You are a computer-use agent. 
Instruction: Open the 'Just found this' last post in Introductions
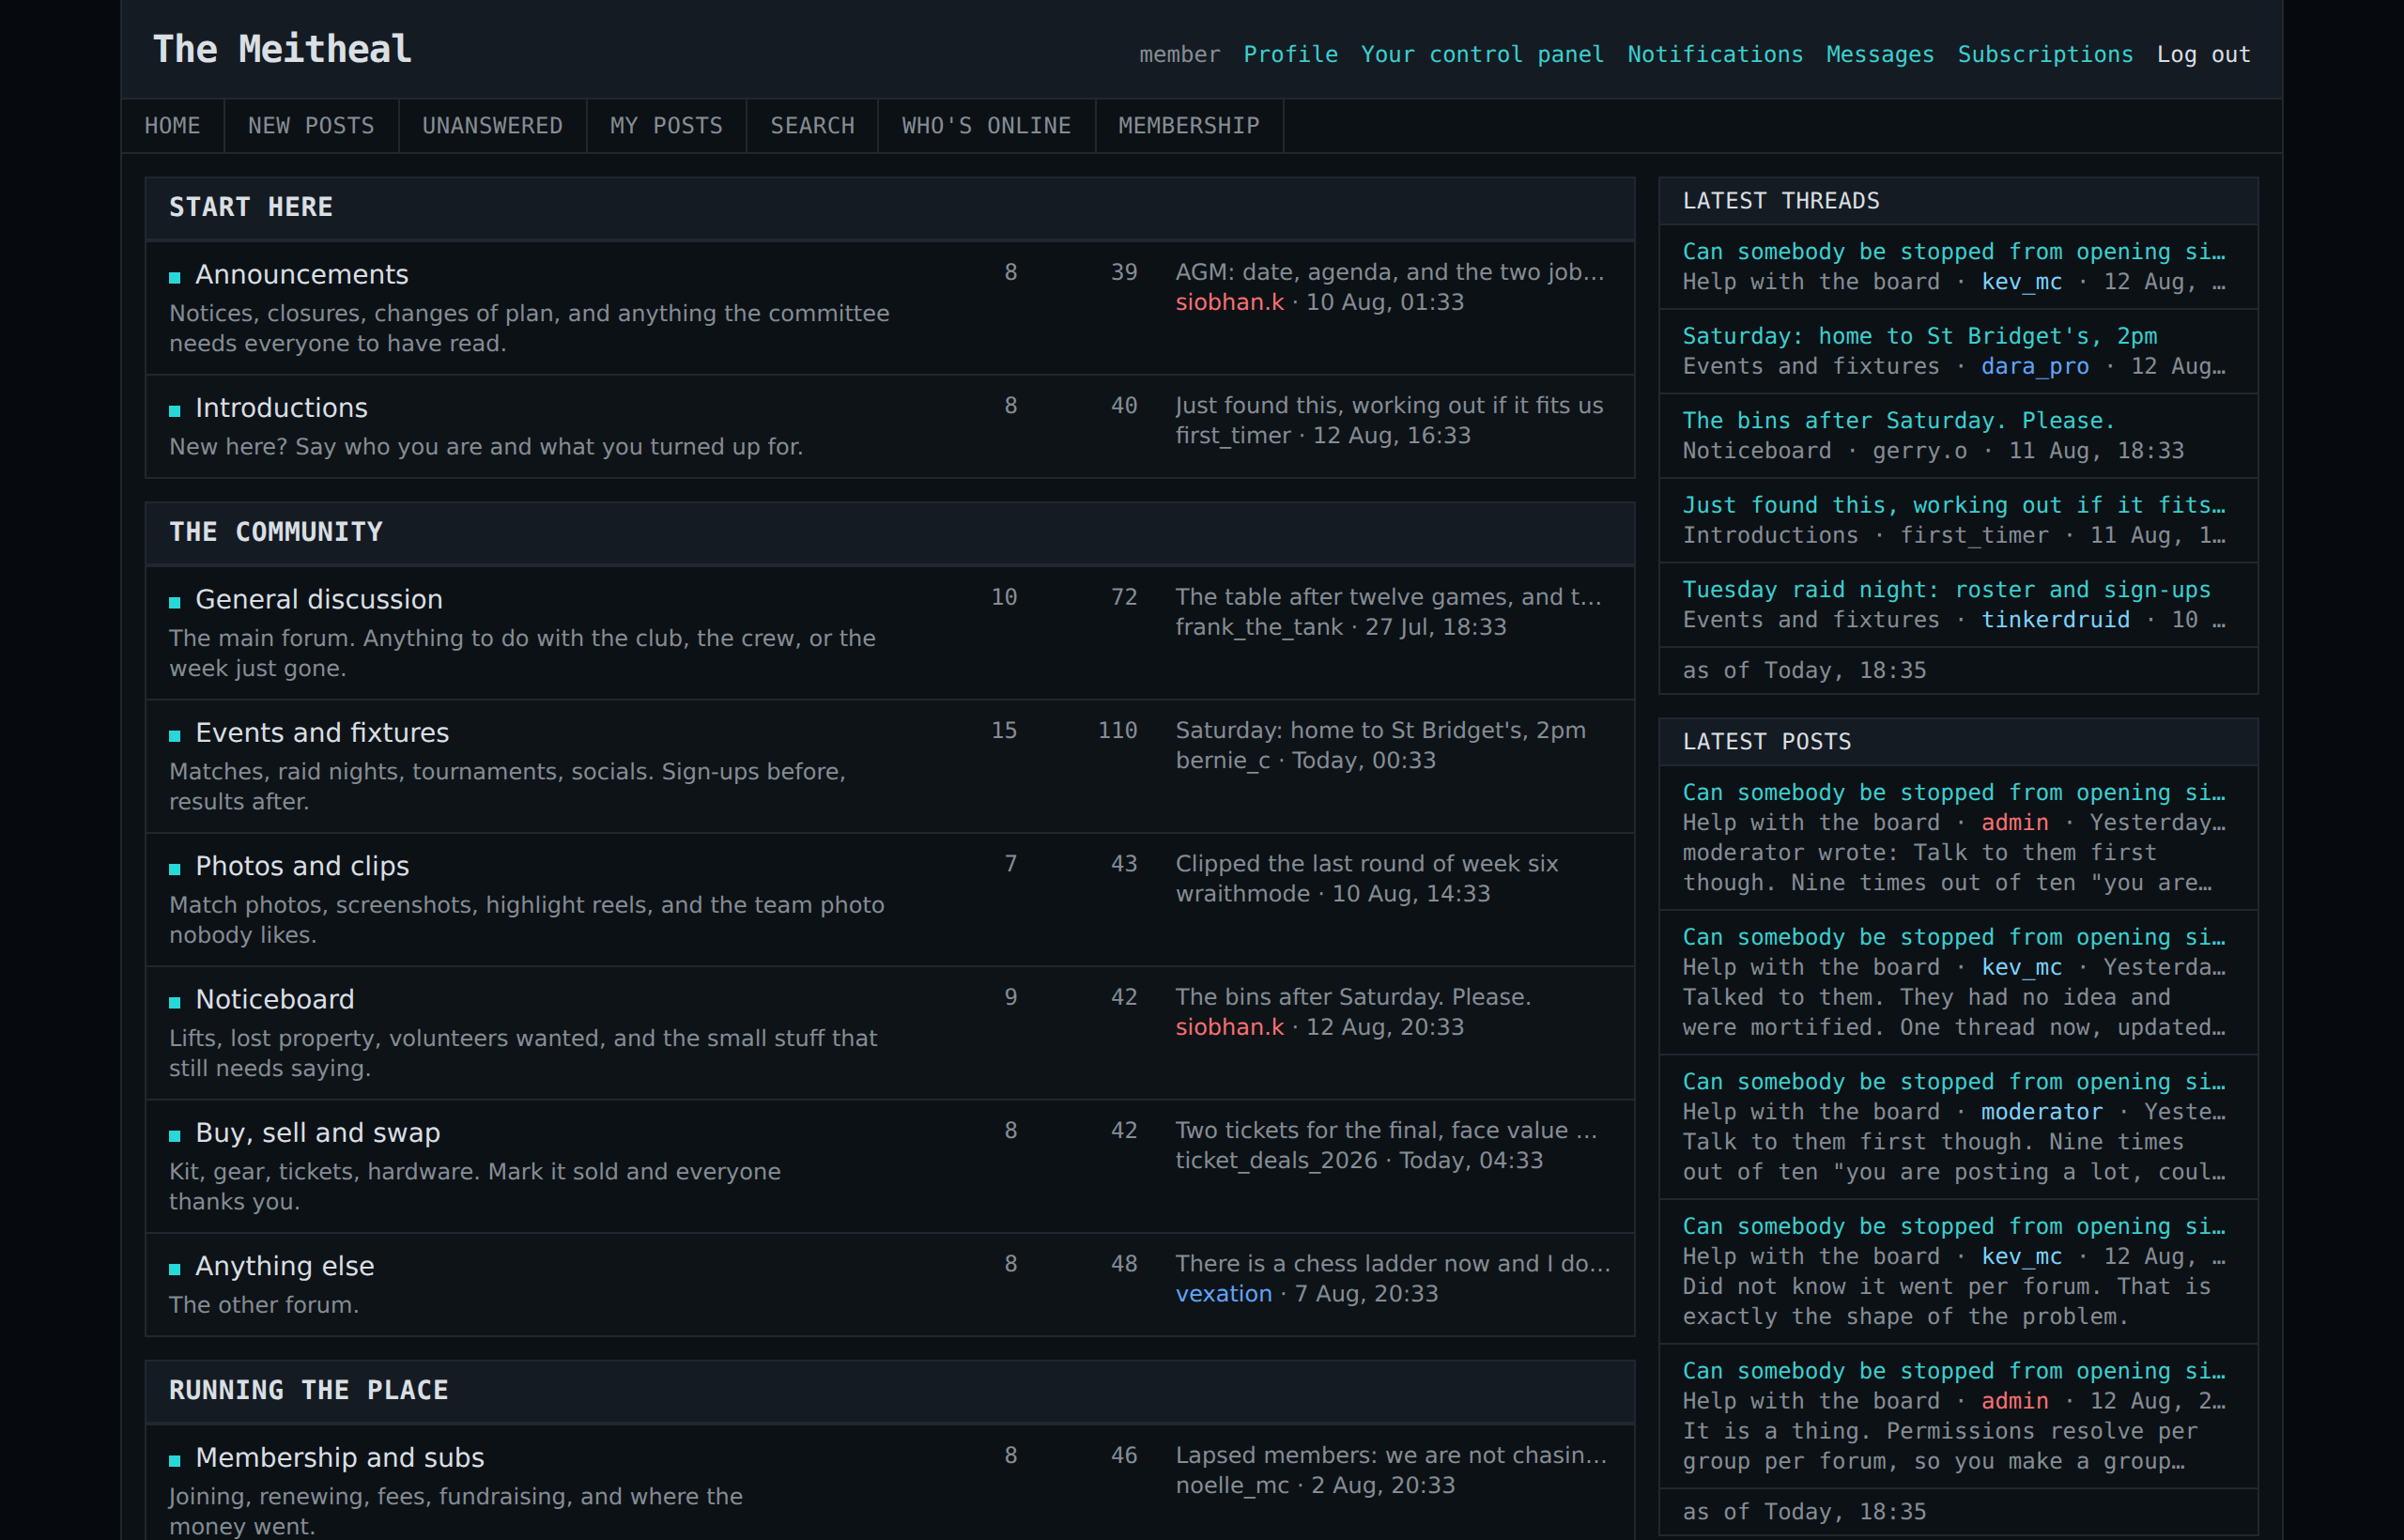[1389, 405]
